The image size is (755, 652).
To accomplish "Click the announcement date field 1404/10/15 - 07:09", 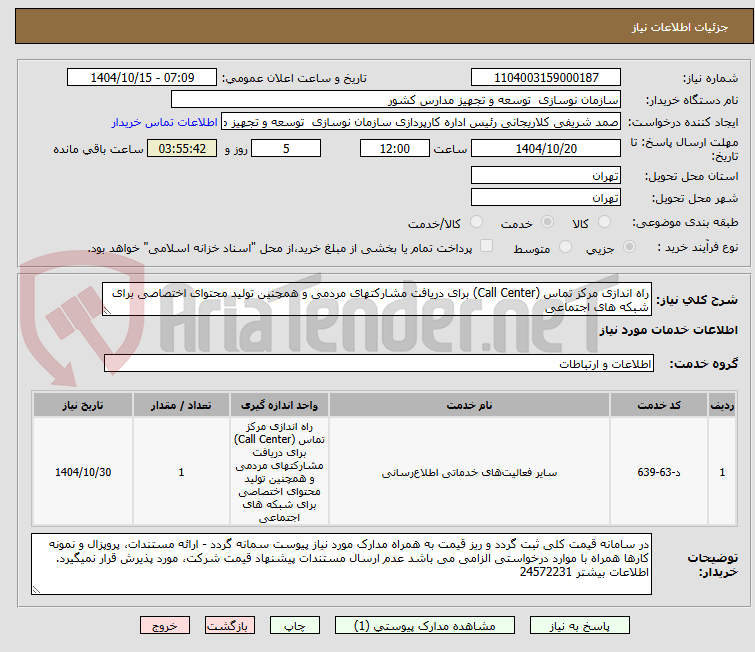I will (142, 77).
